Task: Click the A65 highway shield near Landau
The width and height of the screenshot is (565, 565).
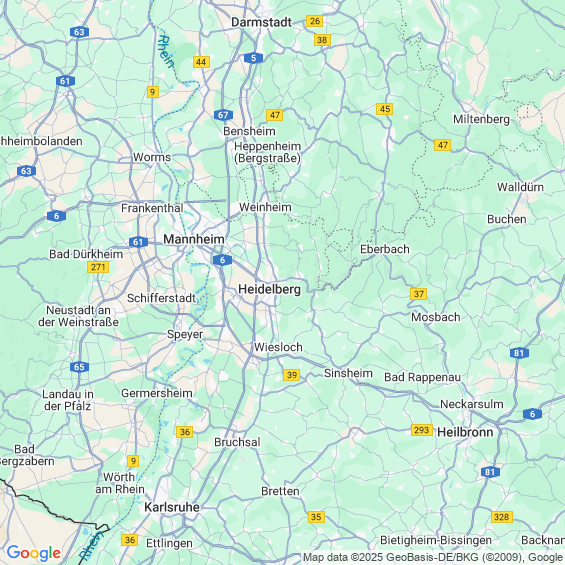Action: click(79, 367)
